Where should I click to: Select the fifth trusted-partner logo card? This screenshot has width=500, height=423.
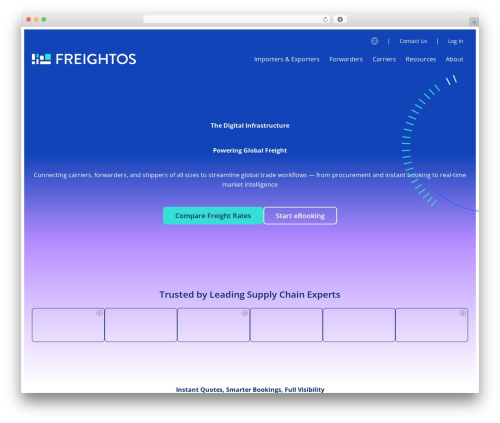[x=359, y=325]
